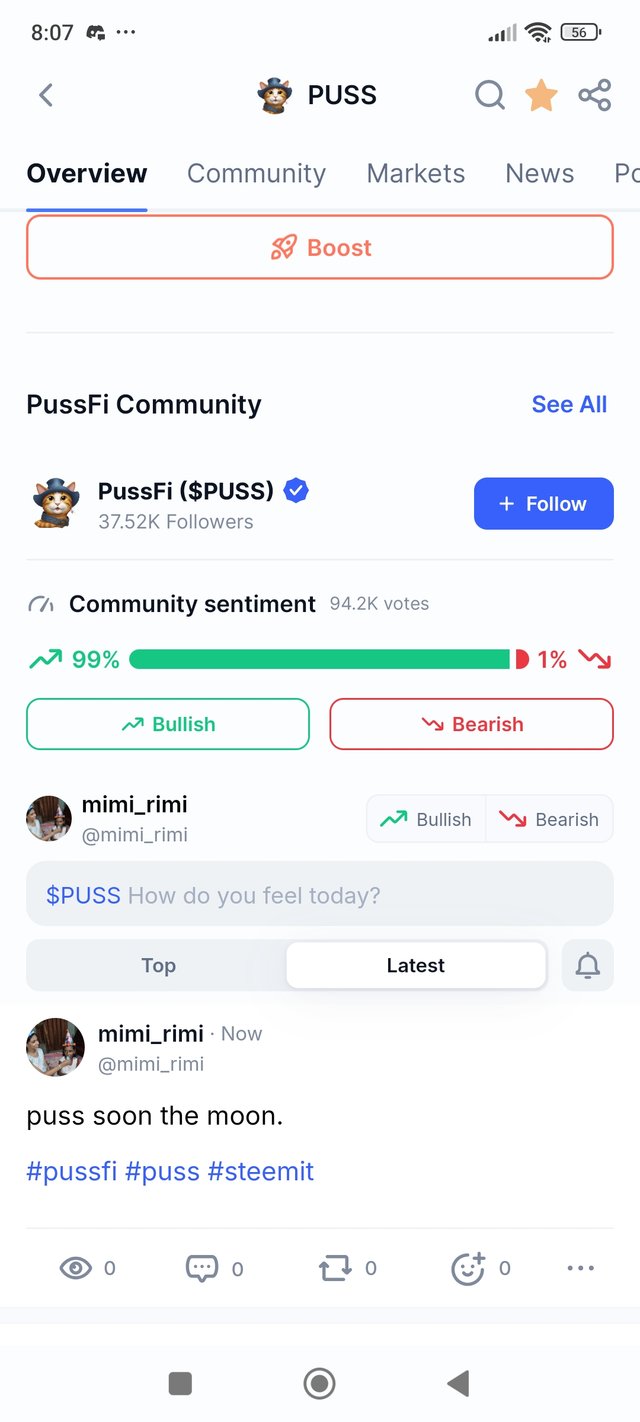This screenshot has height=1422, width=640.
Task: Open See All community link
Action: (569, 404)
